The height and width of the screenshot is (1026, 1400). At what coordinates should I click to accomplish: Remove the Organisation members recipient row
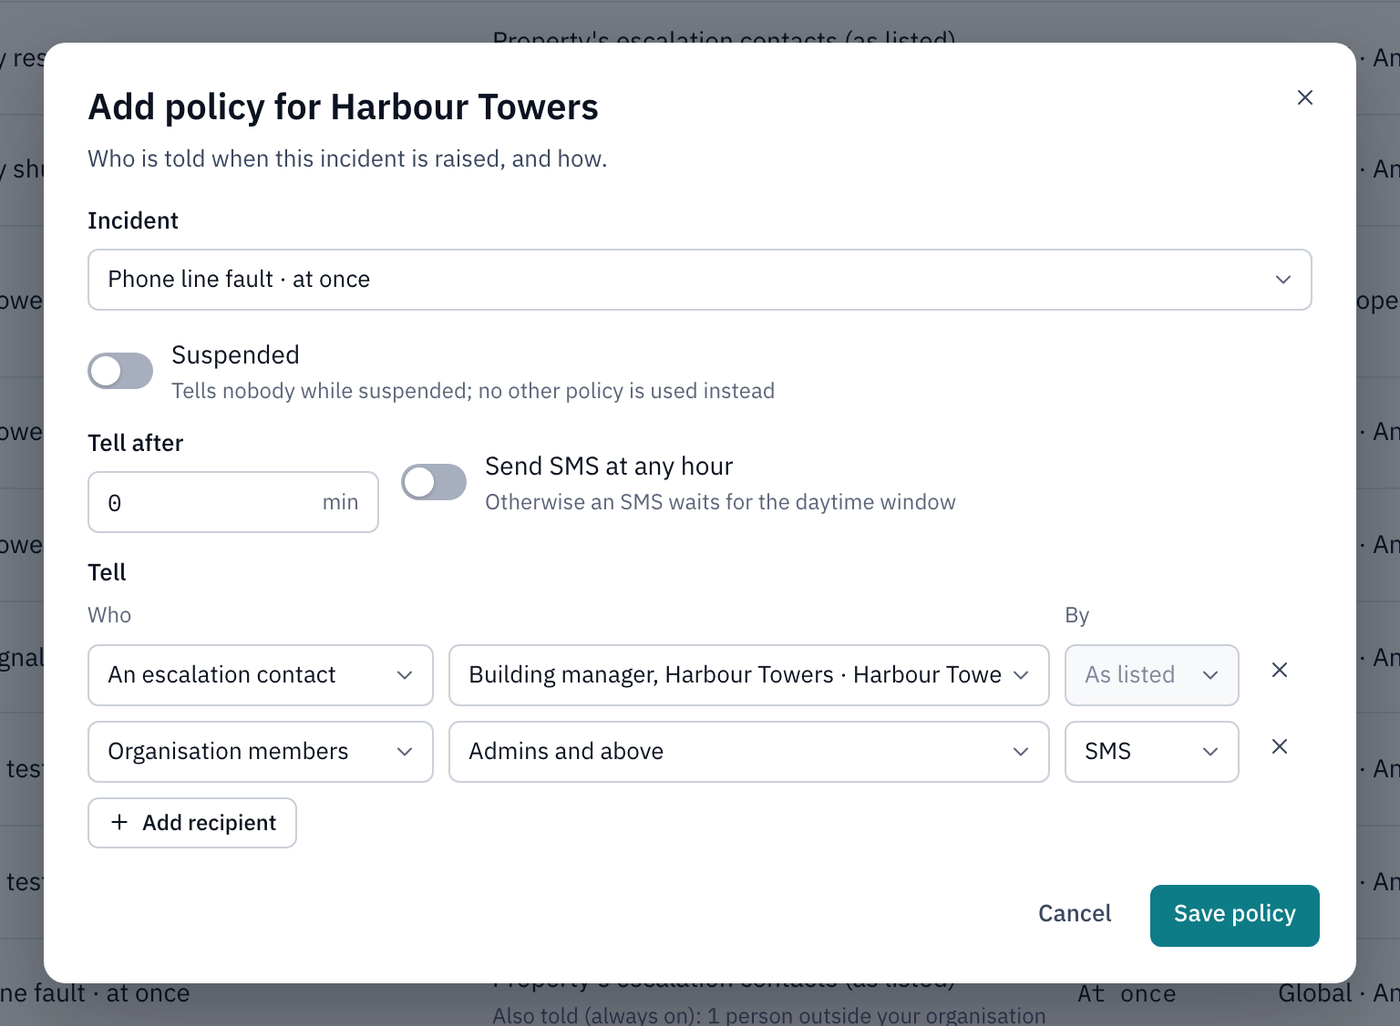tap(1279, 747)
